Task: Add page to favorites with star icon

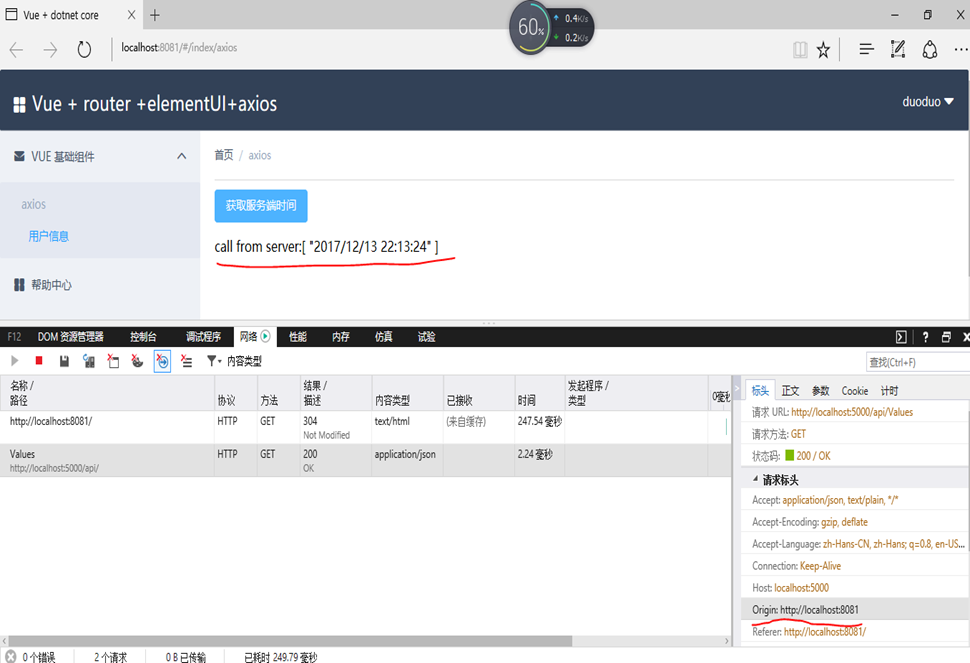Action: click(823, 49)
